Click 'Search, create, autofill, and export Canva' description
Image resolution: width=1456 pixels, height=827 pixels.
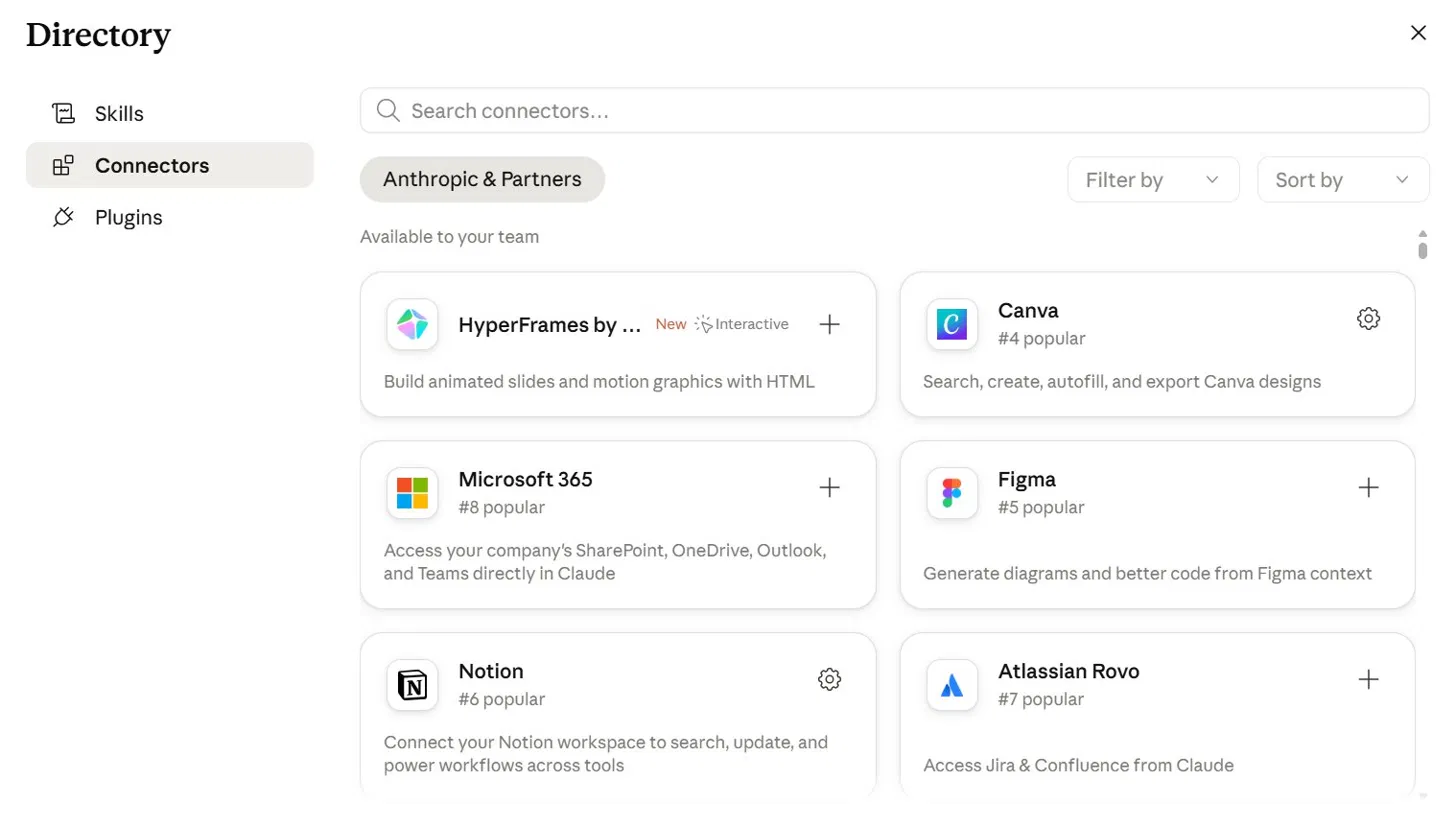tap(1122, 381)
